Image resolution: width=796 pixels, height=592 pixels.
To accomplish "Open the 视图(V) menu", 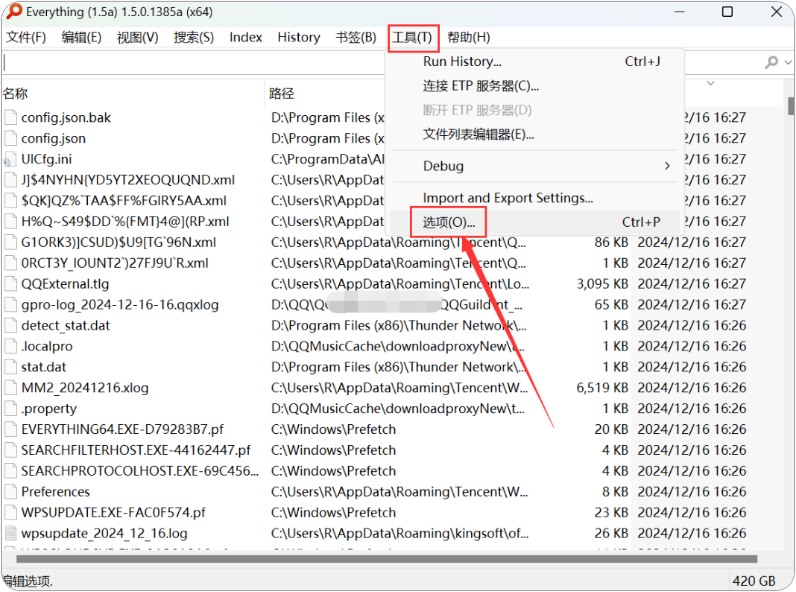I will pos(138,38).
